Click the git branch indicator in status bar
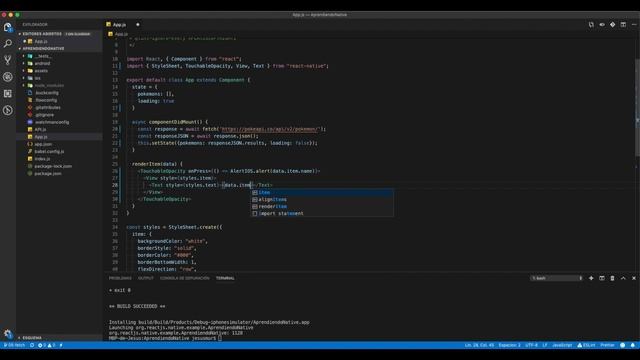The image size is (640, 360). point(14,345)
